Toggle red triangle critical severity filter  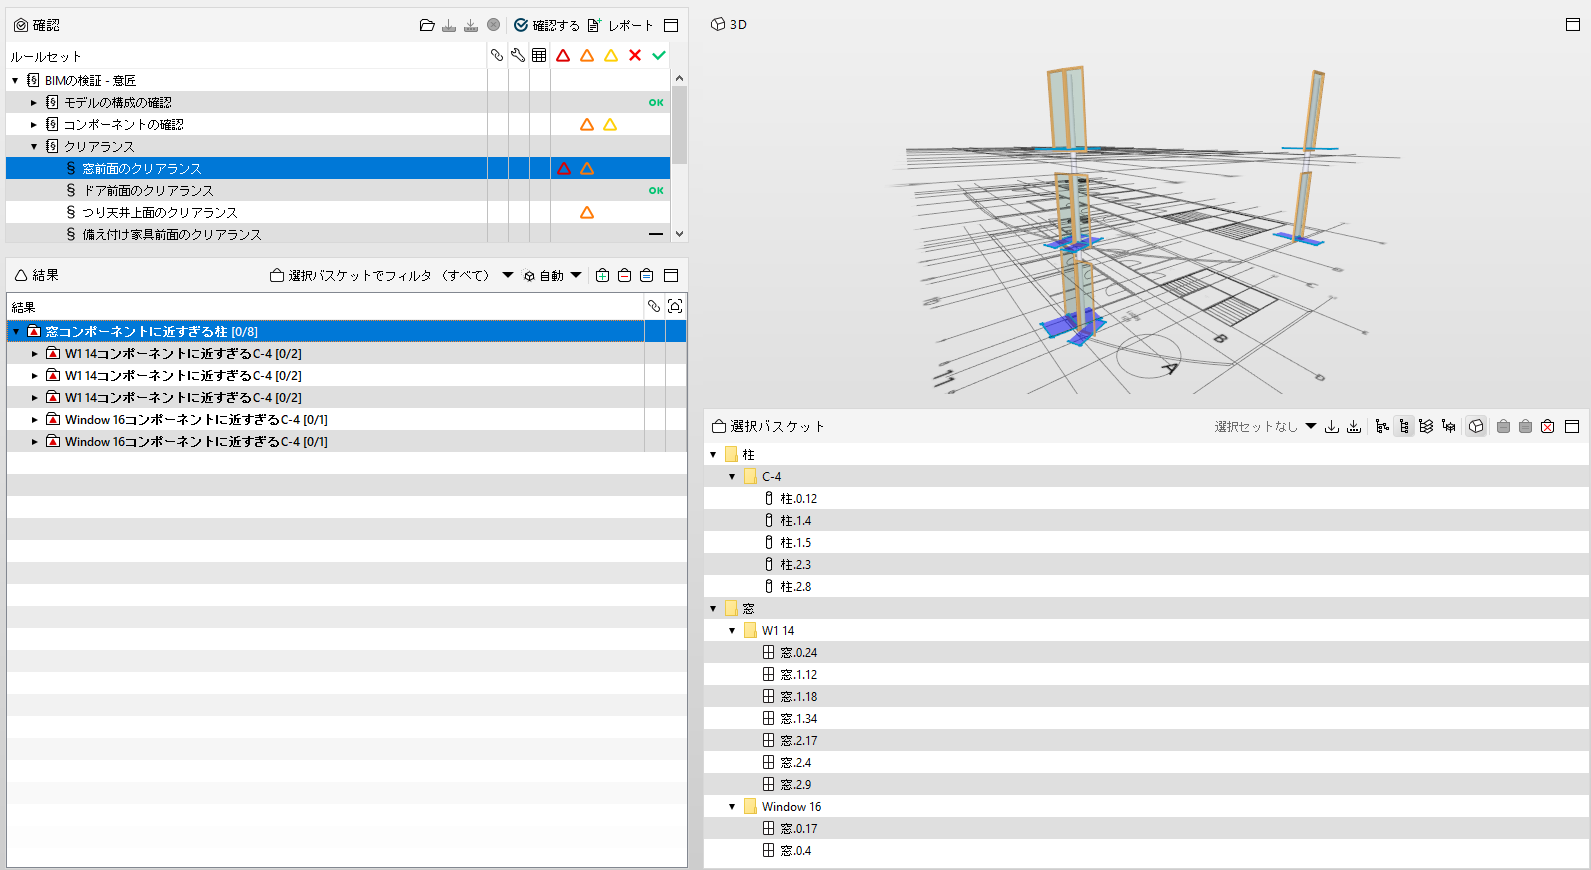coord(563,55)
